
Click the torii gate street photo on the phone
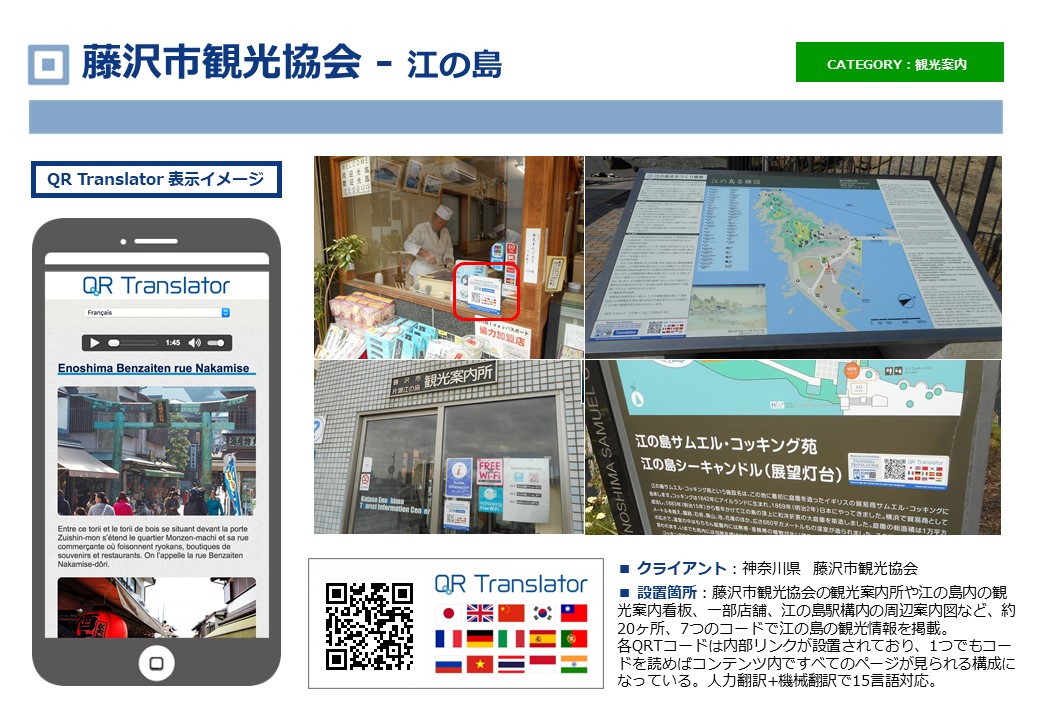(x=157, y=451)
